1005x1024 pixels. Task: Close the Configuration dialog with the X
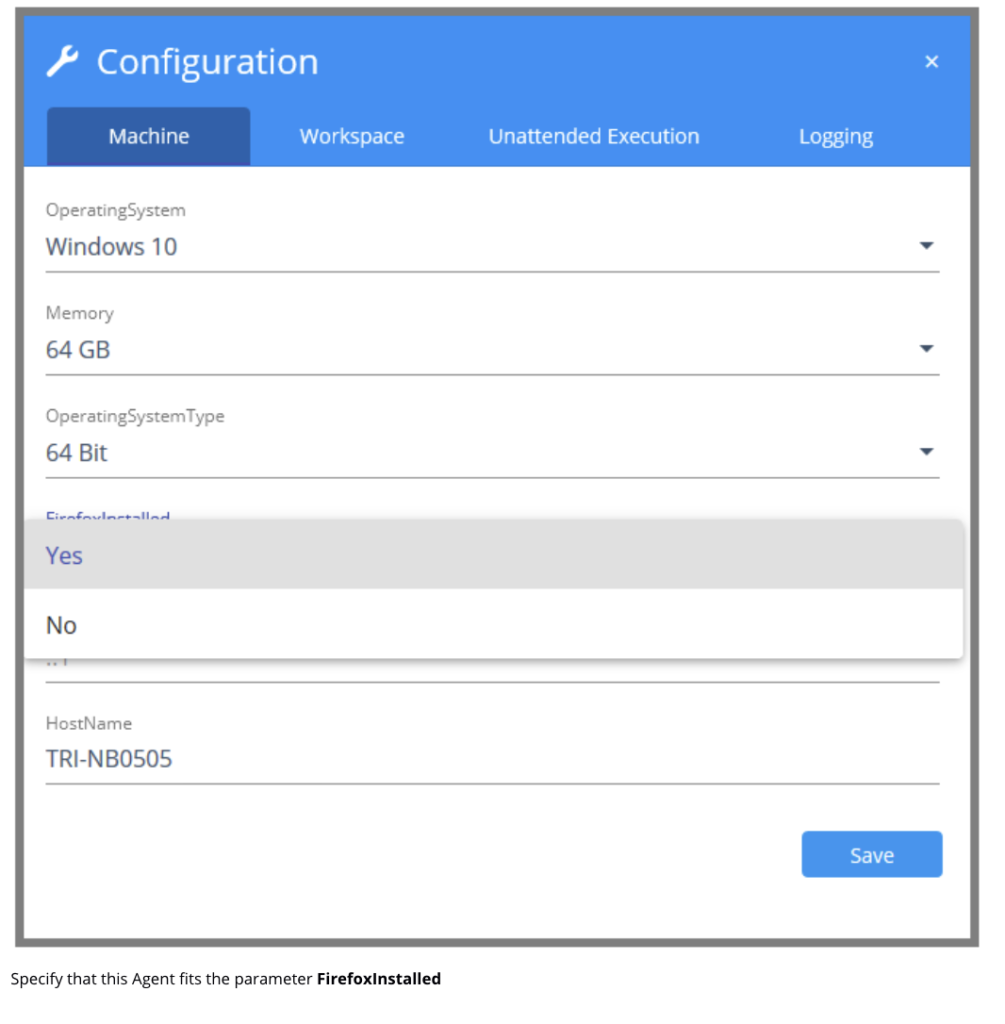(931, 62)
